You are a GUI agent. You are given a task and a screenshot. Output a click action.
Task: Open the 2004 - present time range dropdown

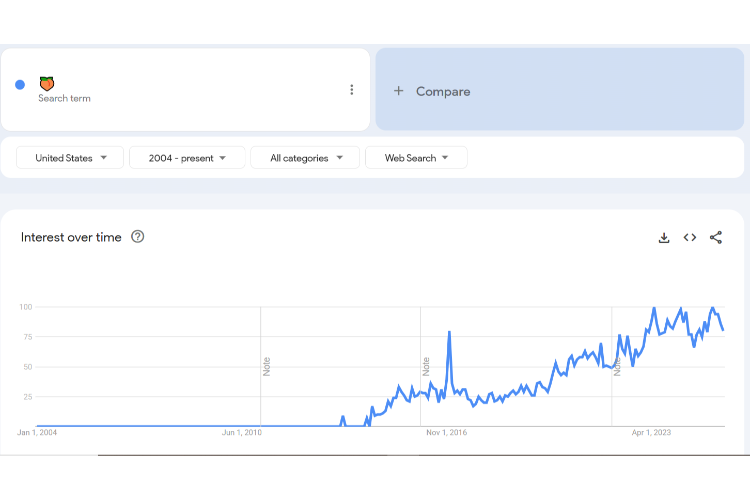pyautogui.click(x=187, y=158)
